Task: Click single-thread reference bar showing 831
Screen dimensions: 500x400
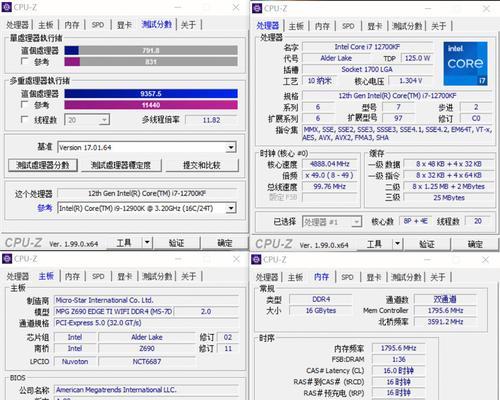Action: [x=151, y=62]
